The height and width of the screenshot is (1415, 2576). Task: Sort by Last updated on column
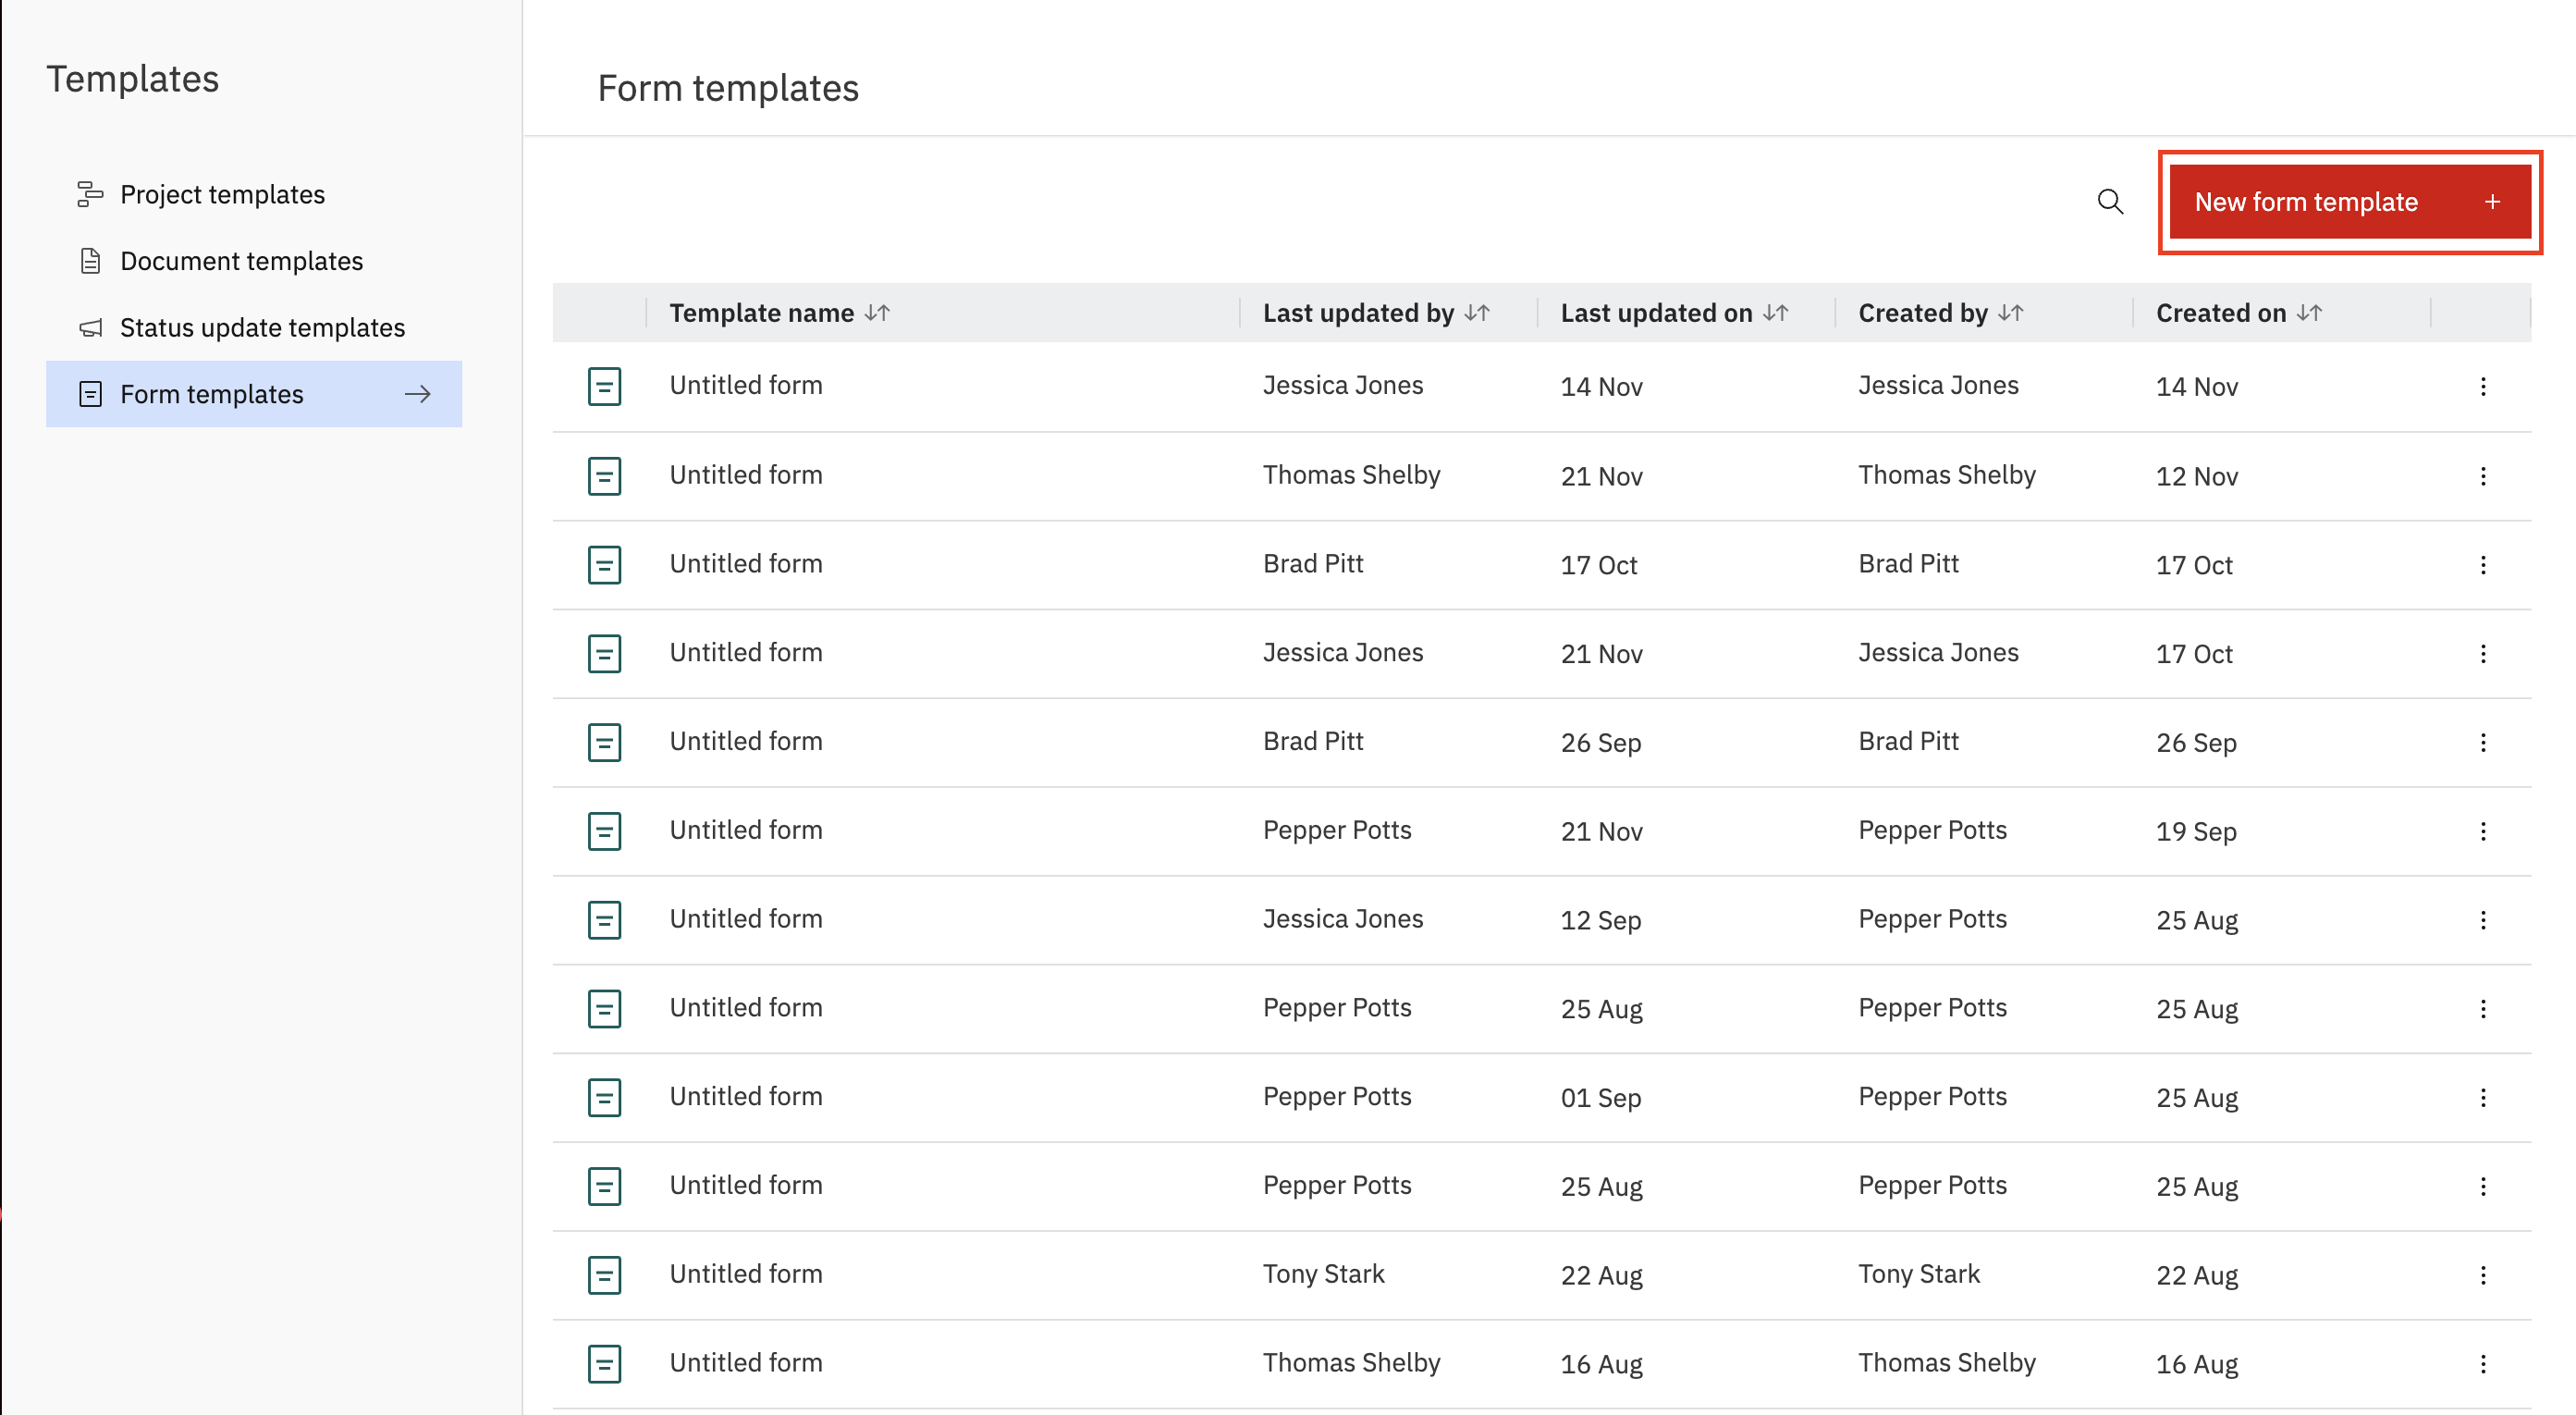1776,313
